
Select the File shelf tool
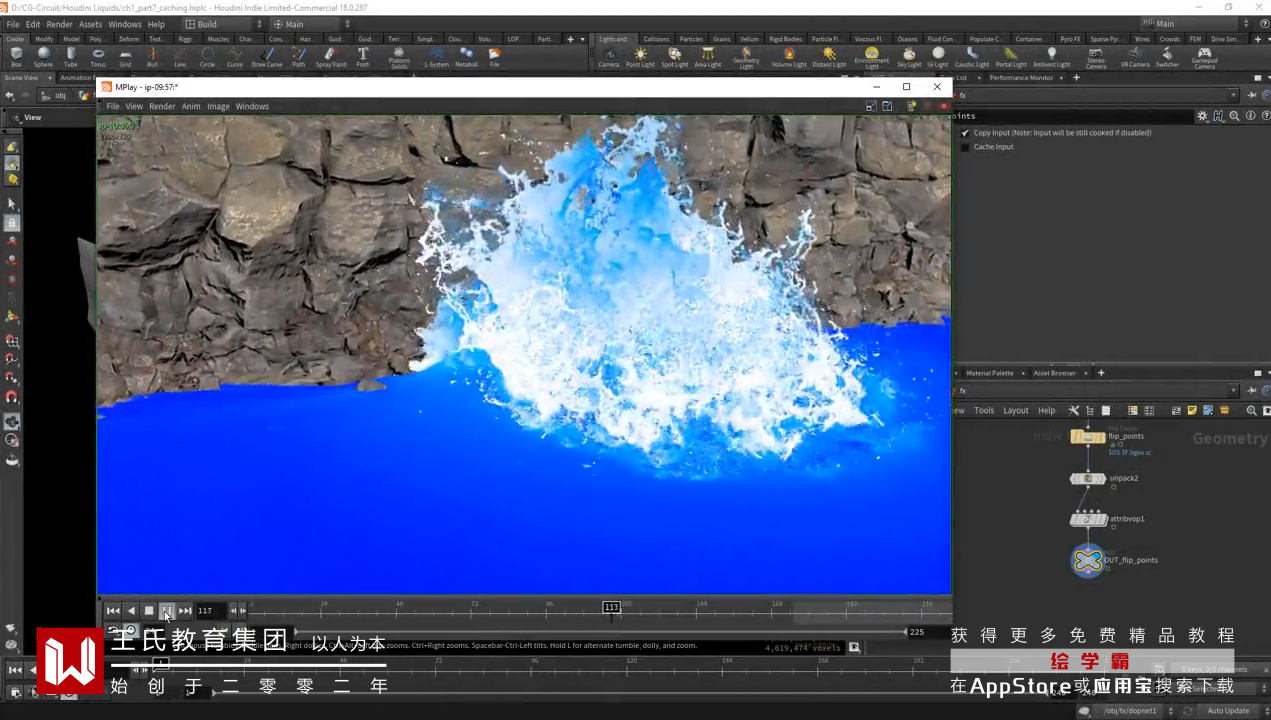pos(494,57)
